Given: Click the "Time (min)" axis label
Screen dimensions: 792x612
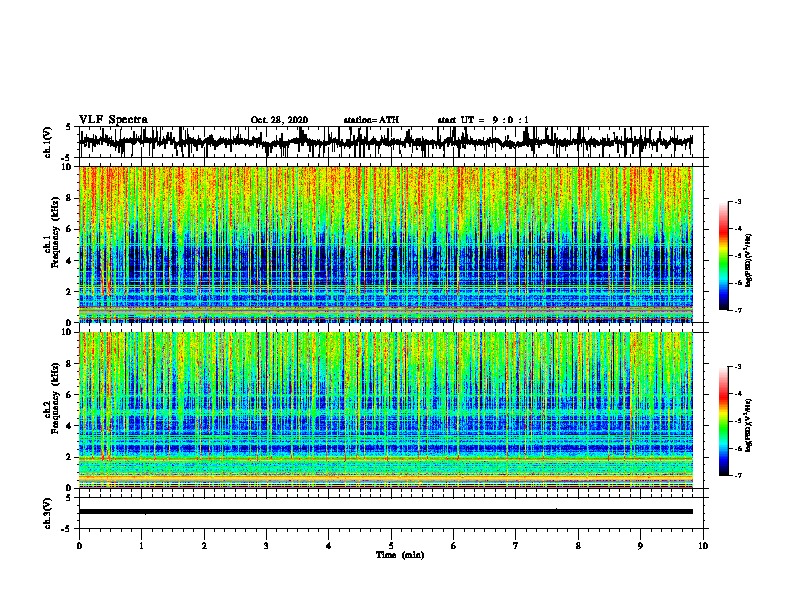Looking at the screenshot, I should pos(400,555).
